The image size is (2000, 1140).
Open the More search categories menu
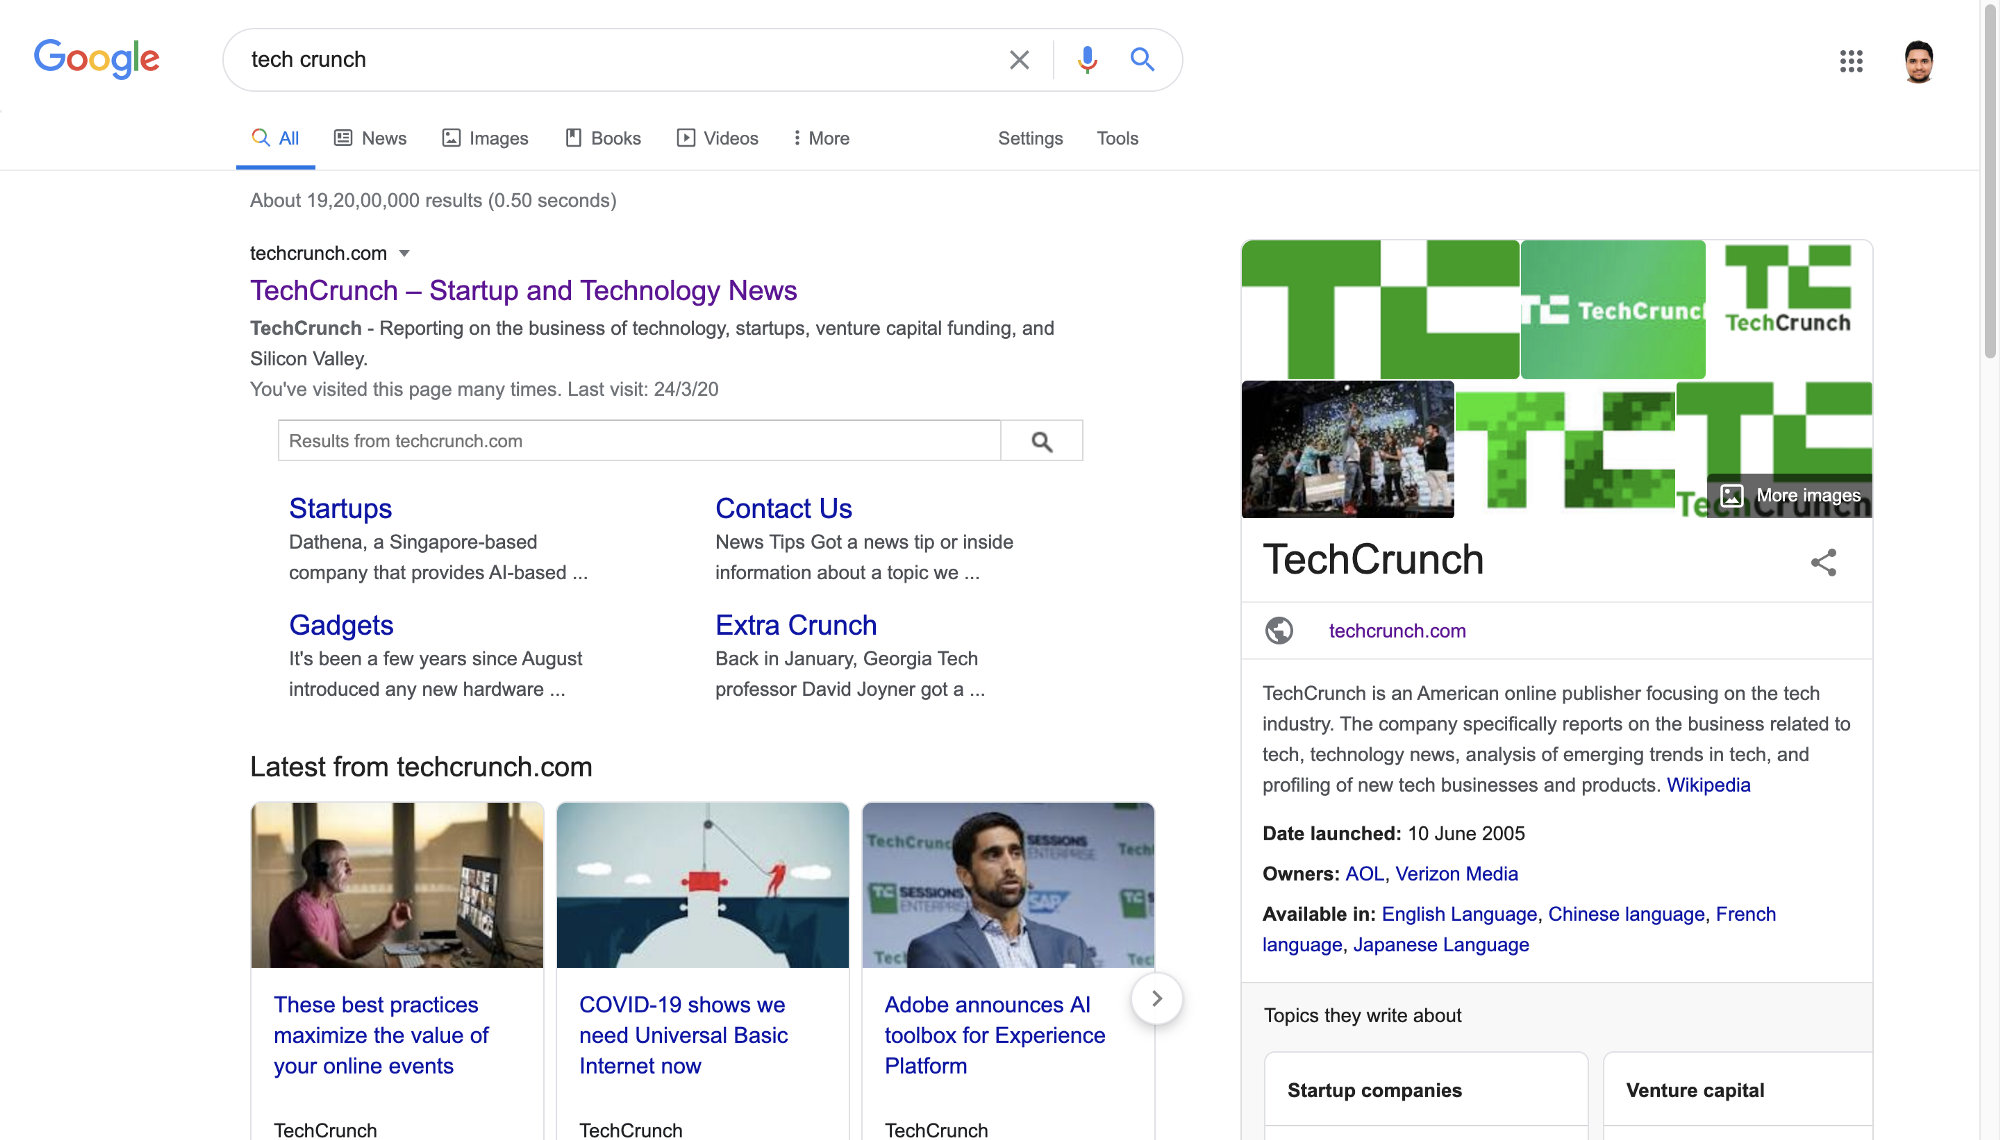tap(821, 138)
